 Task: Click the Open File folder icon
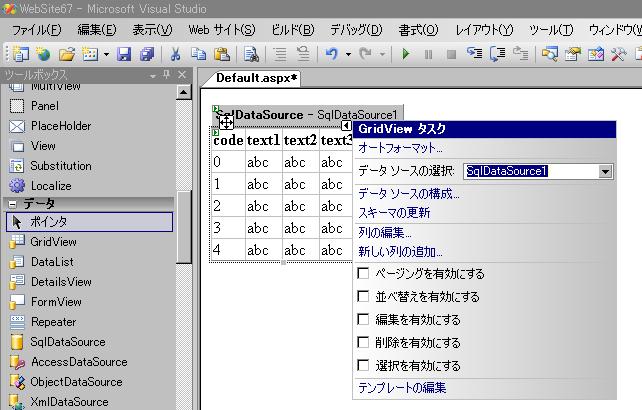pyautogui.click(x=67, y=54)
